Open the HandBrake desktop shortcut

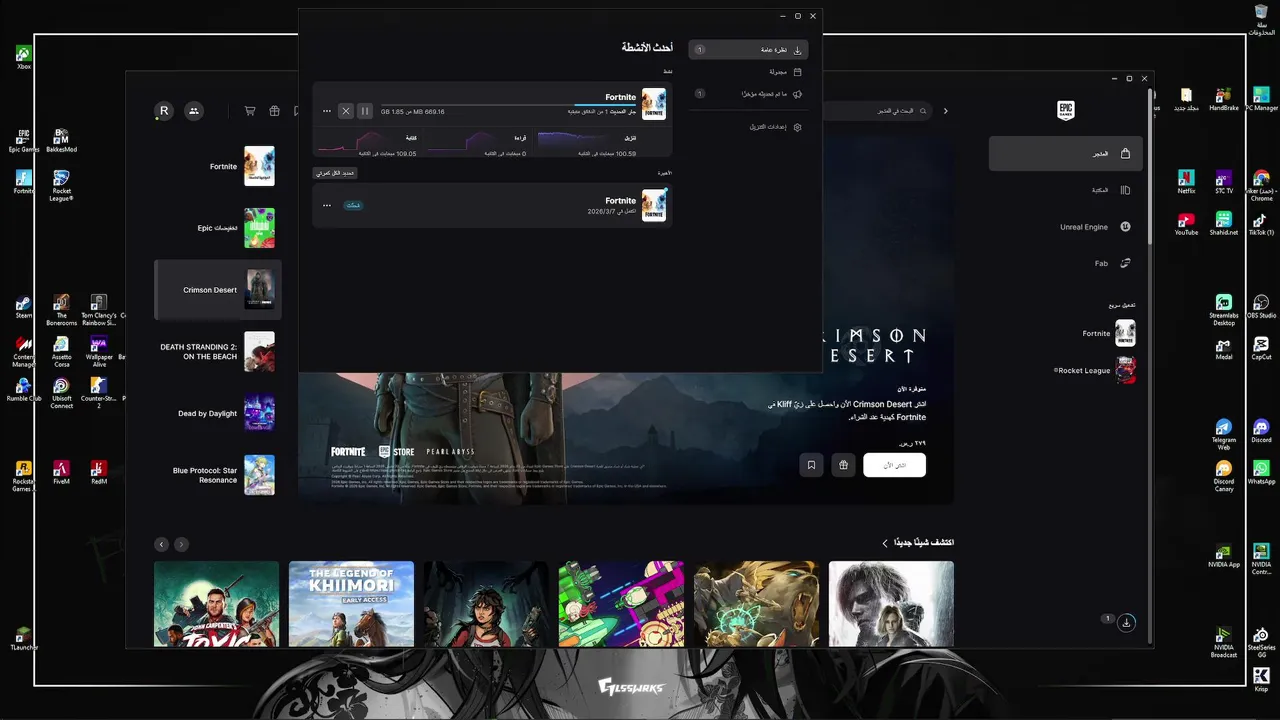tap(1224, 99)
